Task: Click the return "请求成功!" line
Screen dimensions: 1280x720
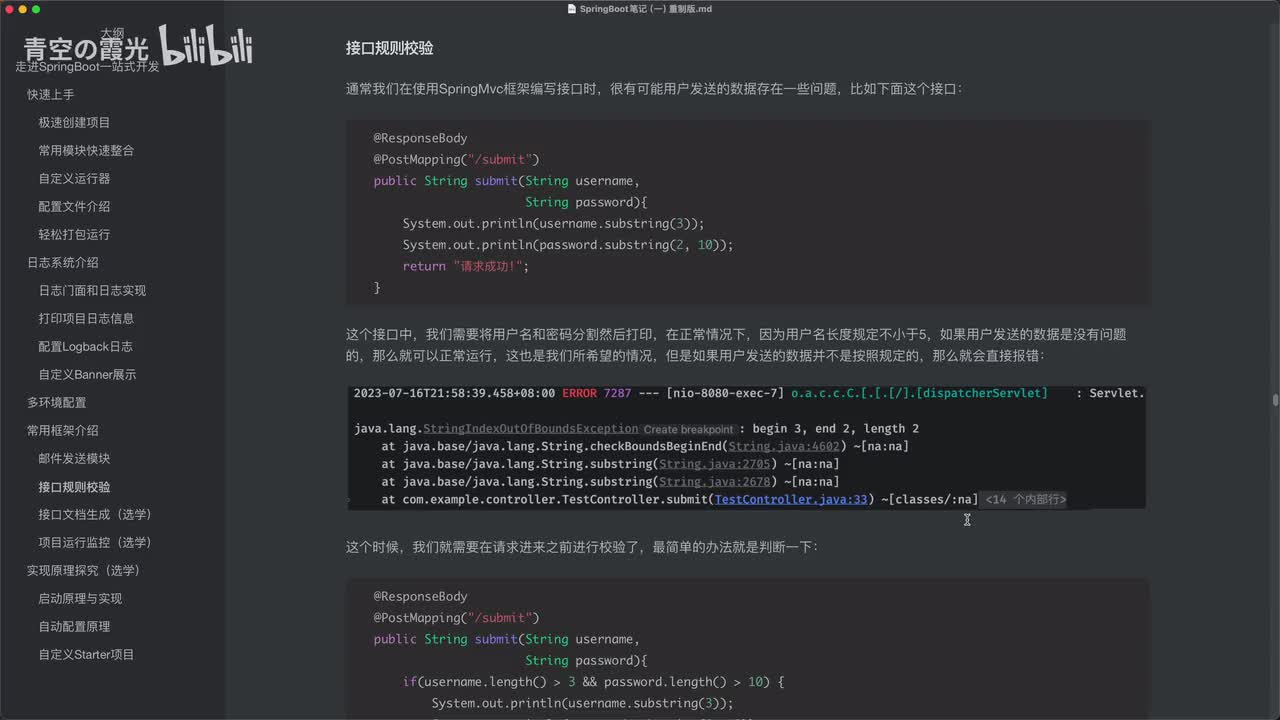Action: (x=465, y=266)
